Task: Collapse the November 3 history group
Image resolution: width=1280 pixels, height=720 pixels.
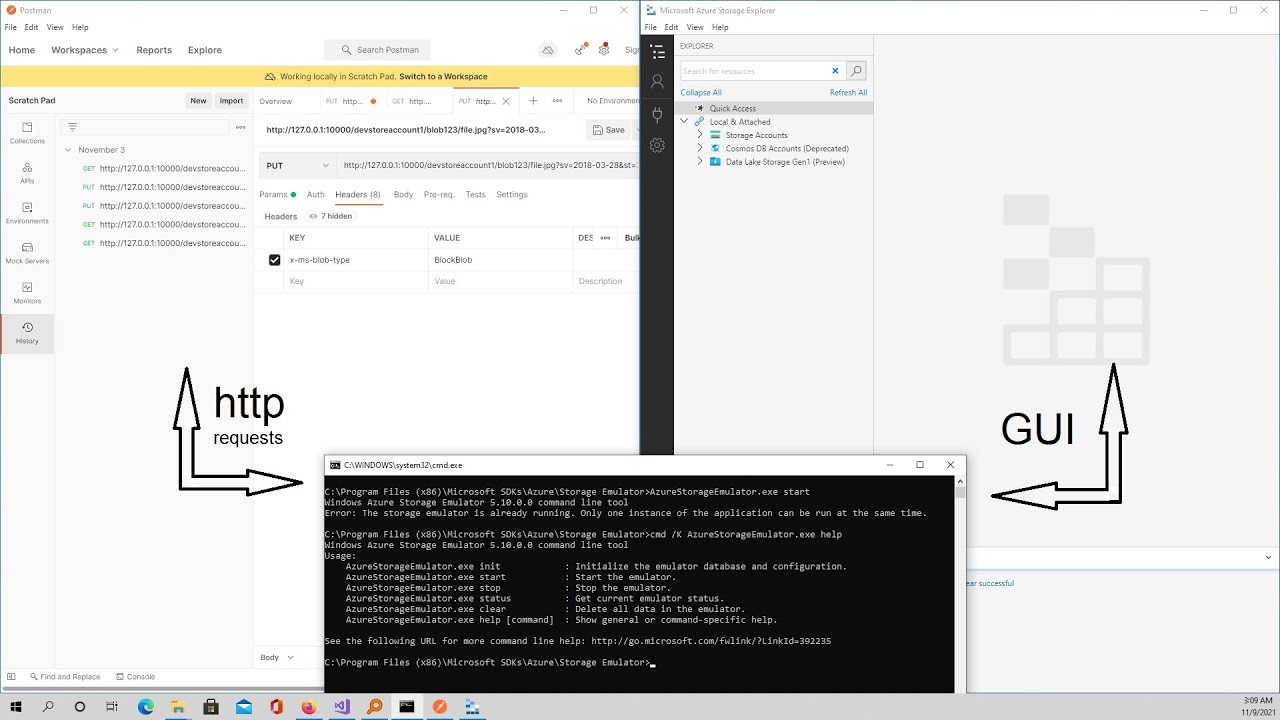Action: coord(68,150)
